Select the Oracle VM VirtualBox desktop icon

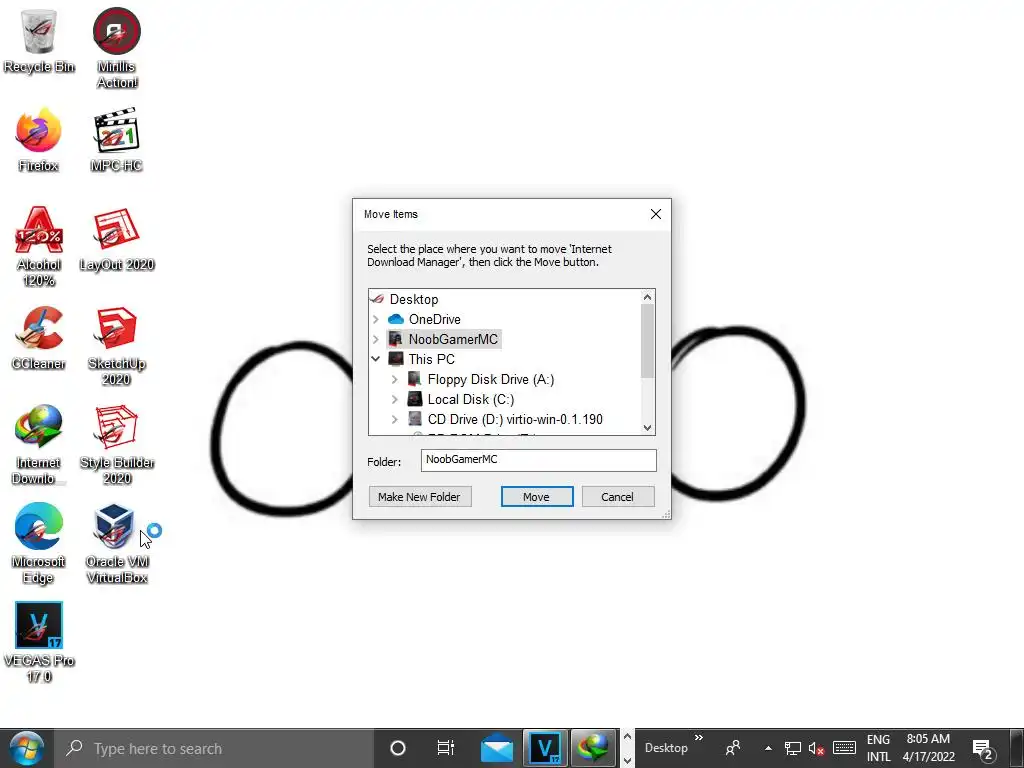(x=116, y=544)
